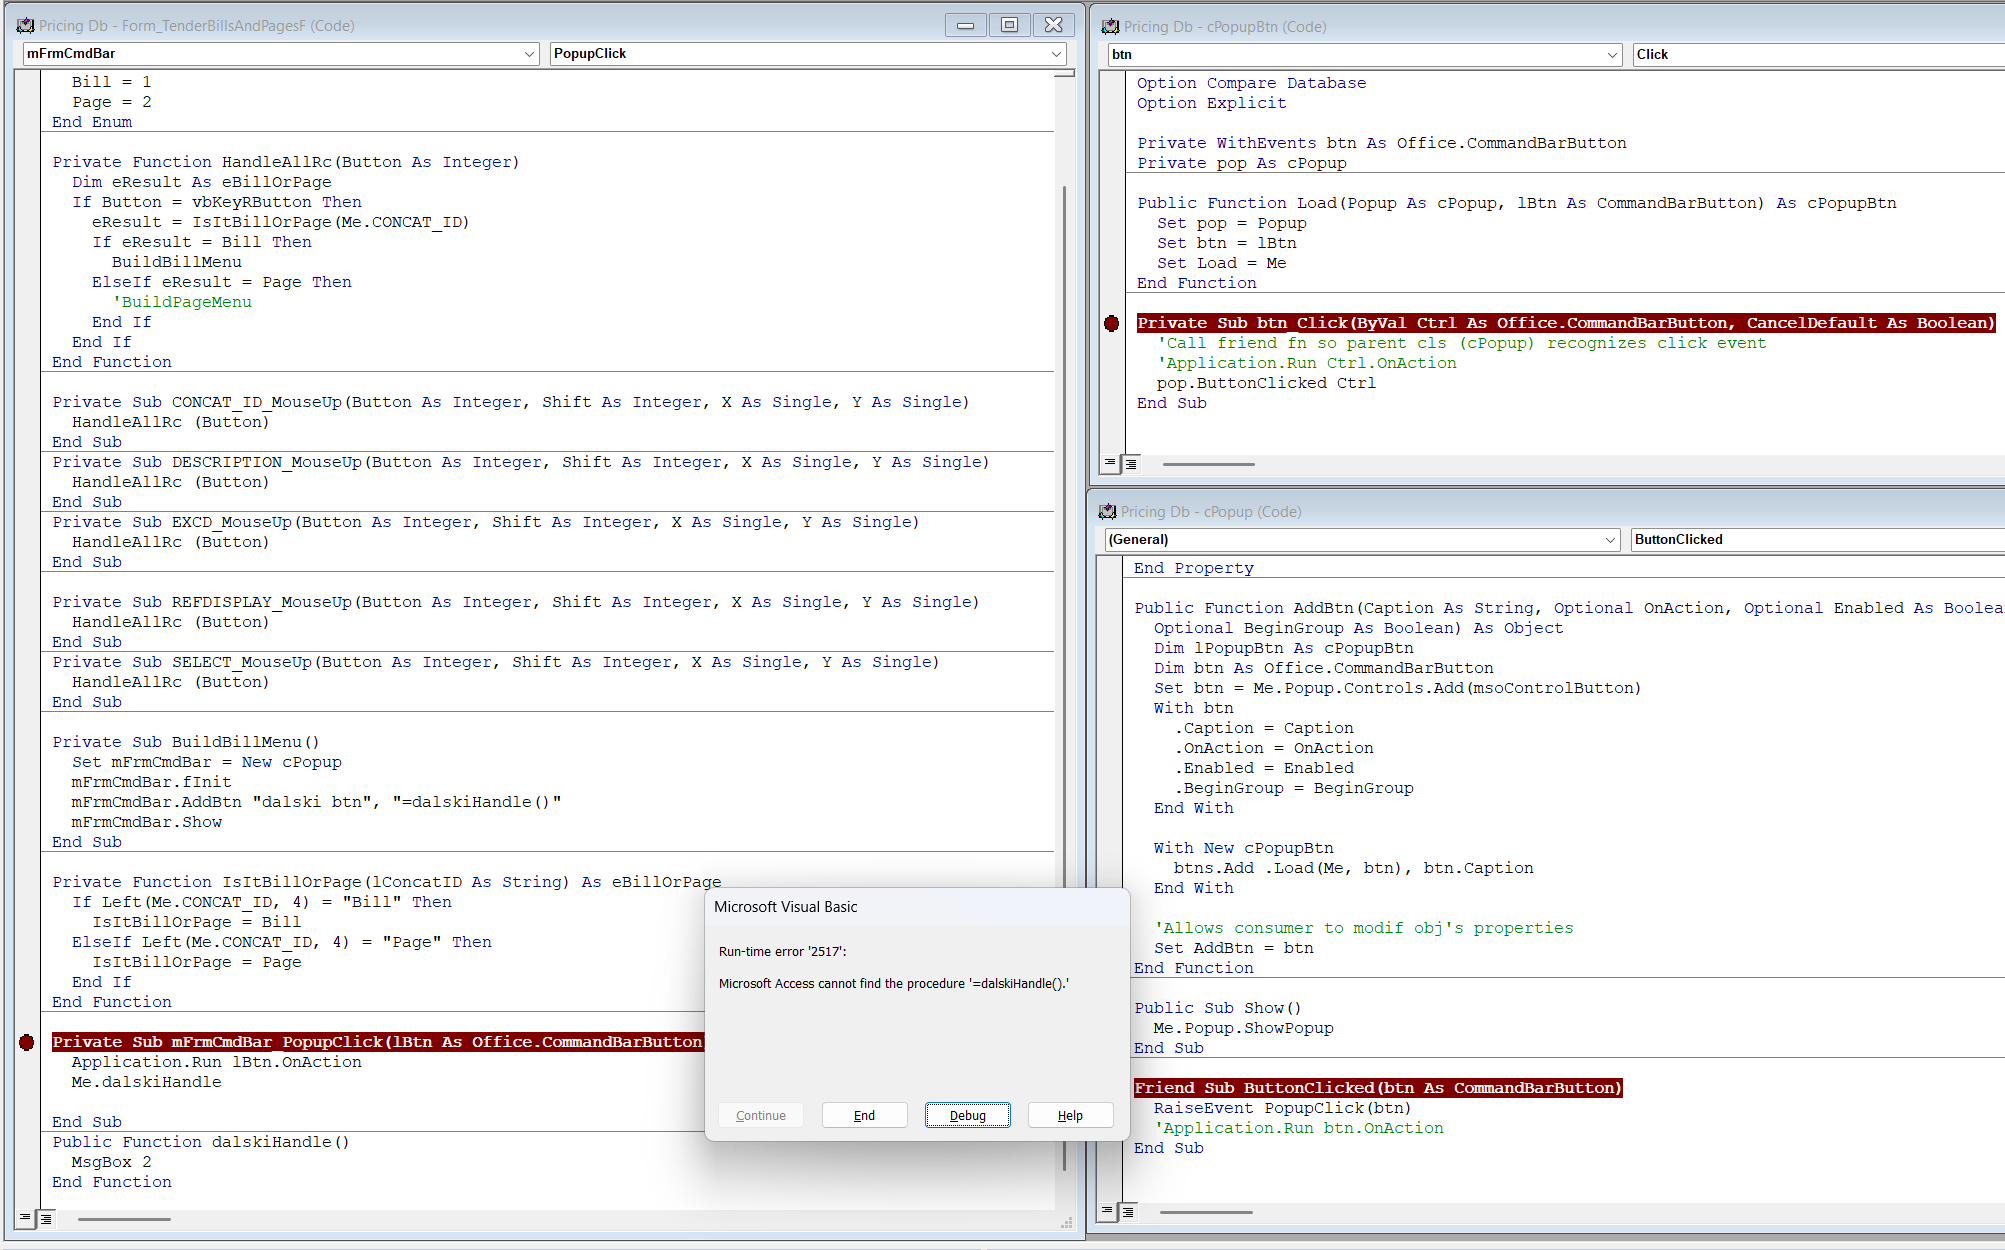Click the 'Set AddBtn = btn' code line
This screenshot has width=2005, height=1250.
pos(1233,948)
